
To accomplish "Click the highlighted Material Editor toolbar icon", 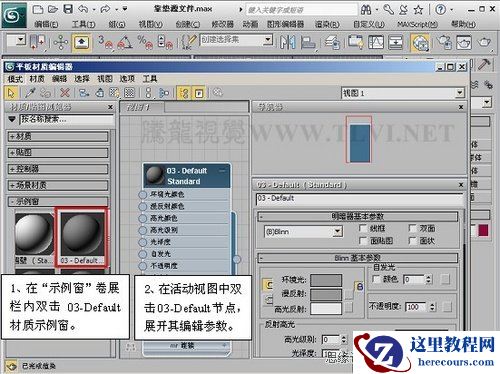I will click(x=420, y=43).
